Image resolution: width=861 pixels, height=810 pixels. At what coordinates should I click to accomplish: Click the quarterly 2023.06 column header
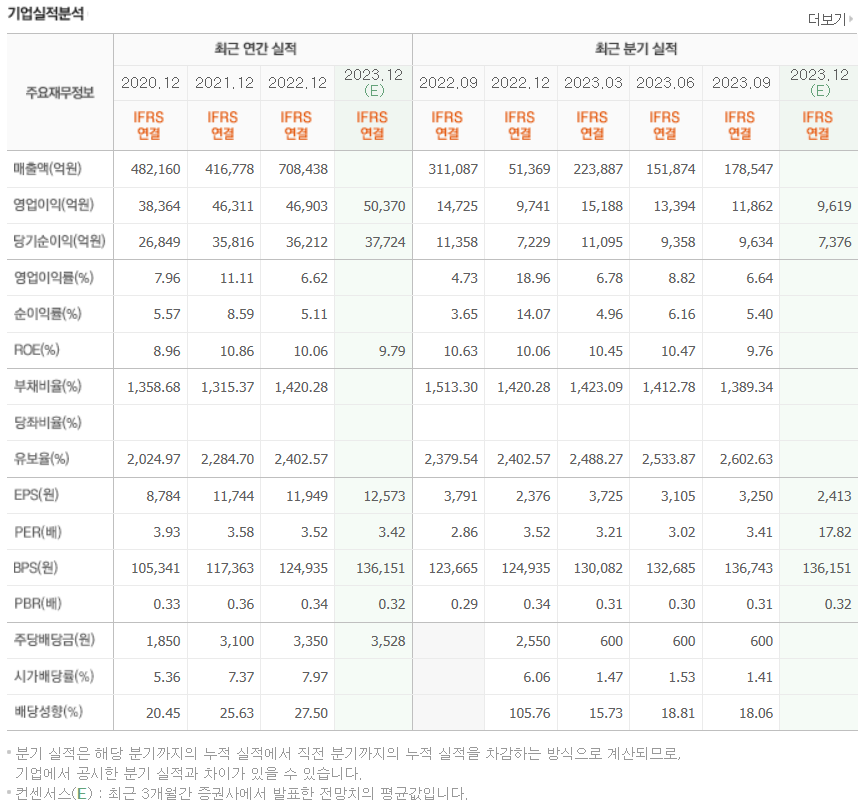[665, 82]
